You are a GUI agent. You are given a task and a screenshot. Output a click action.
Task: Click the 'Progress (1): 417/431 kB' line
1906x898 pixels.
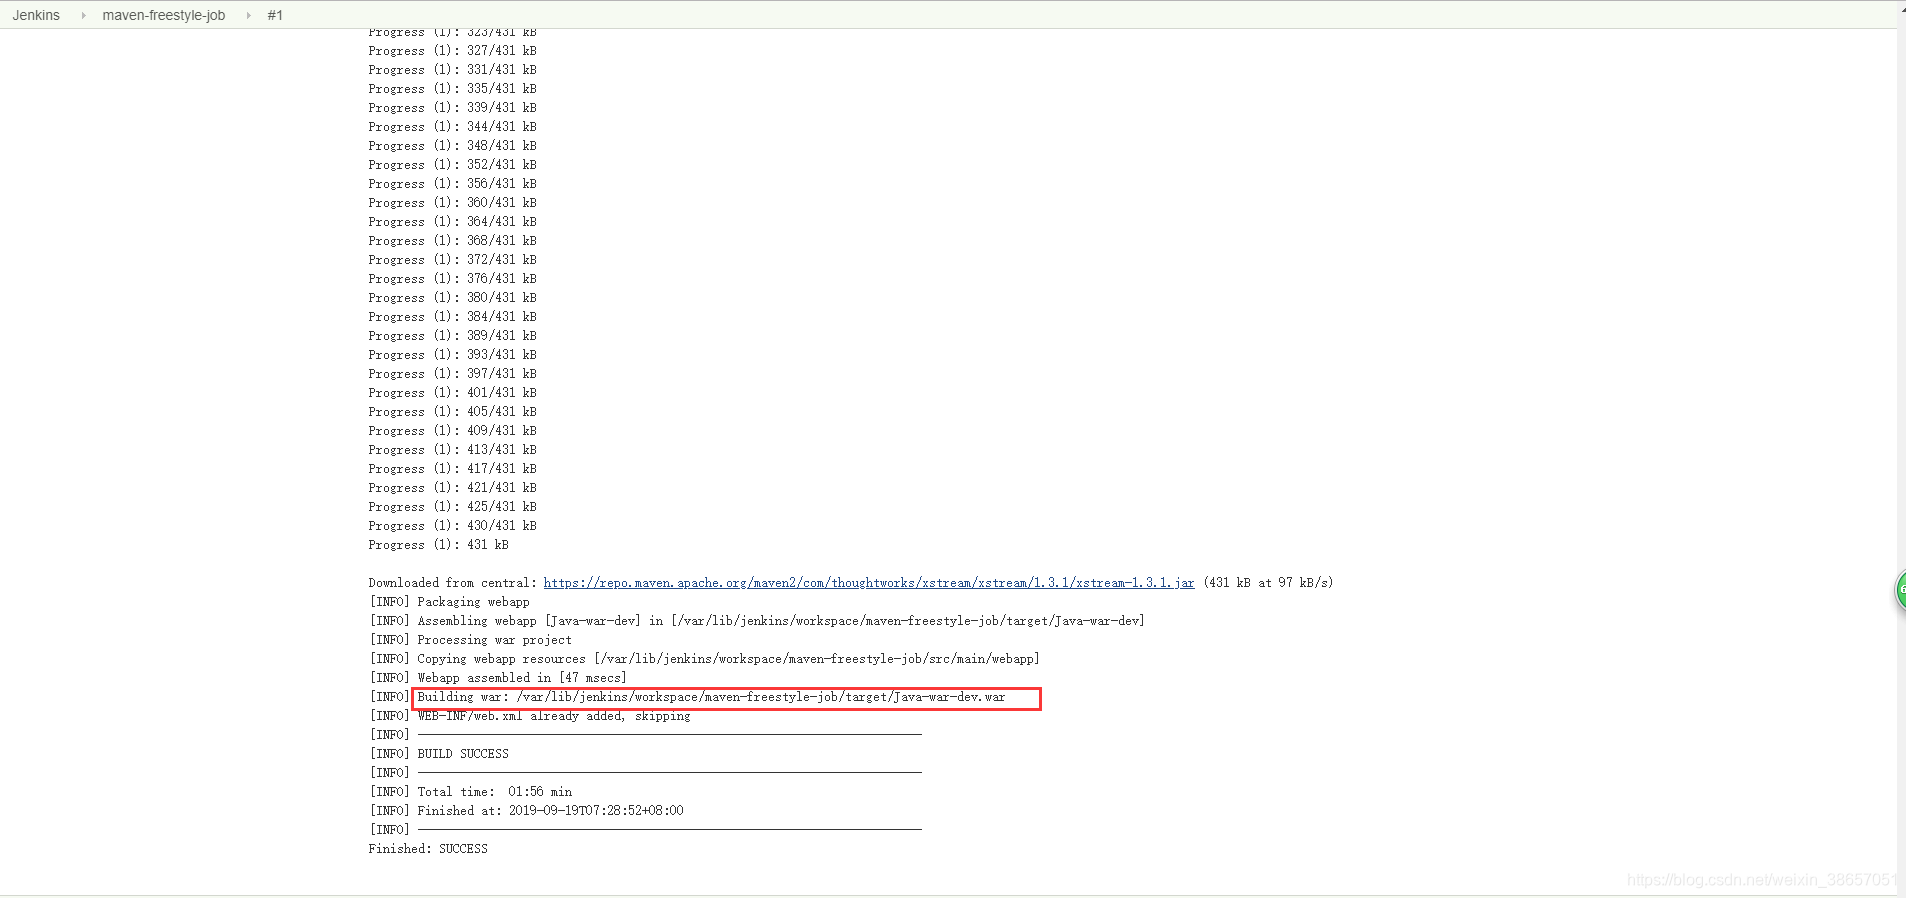coord(452,469)
